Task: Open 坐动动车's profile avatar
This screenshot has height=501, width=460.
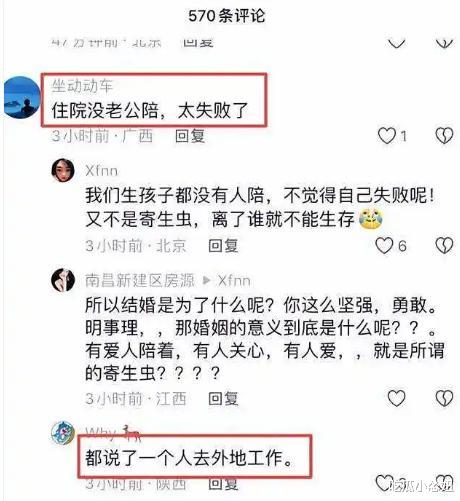Action: click(22, 97)
